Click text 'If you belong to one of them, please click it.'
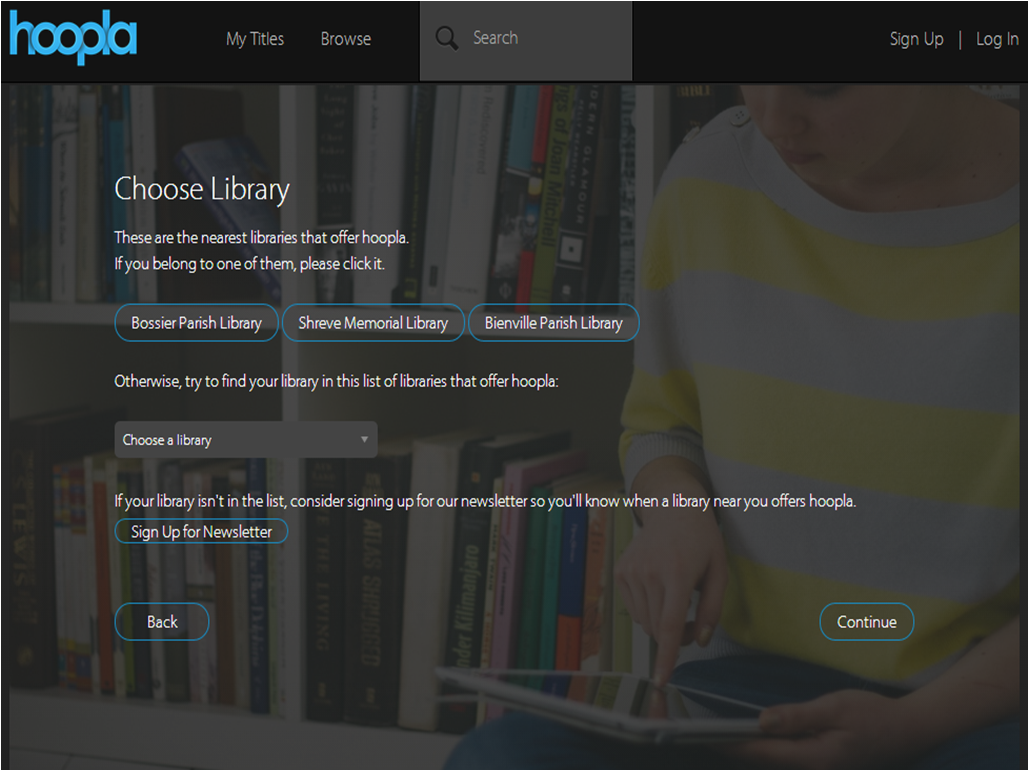This screenshot has width=1029, height=771. (249, 264)
